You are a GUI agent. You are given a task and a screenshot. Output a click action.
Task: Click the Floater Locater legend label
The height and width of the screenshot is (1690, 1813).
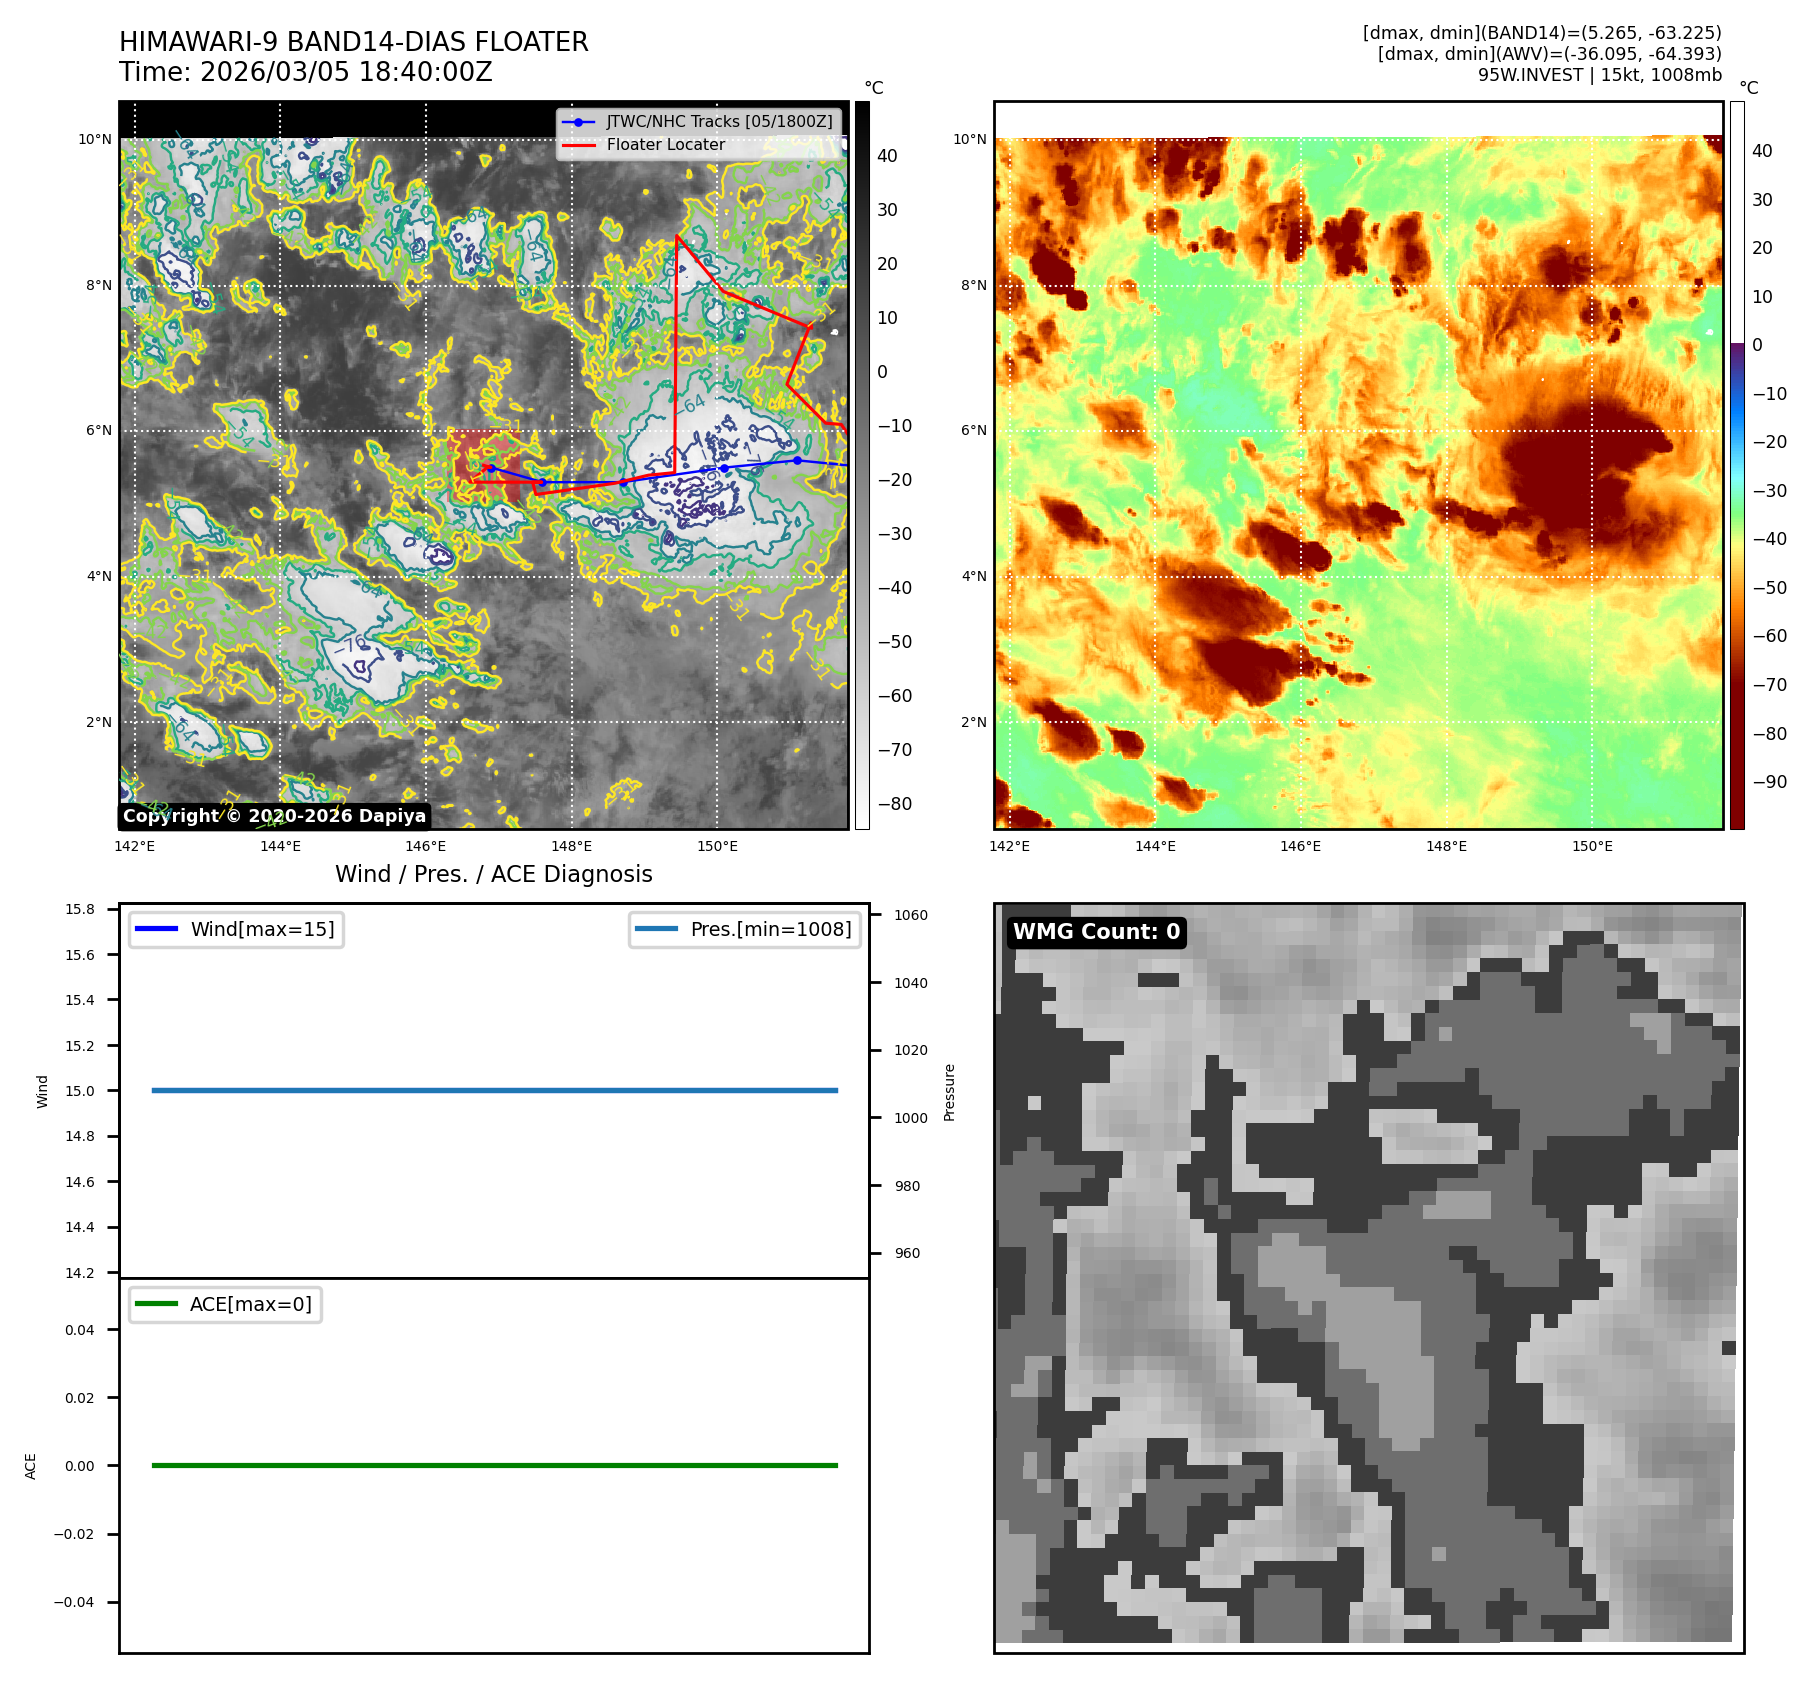[665, 145]
